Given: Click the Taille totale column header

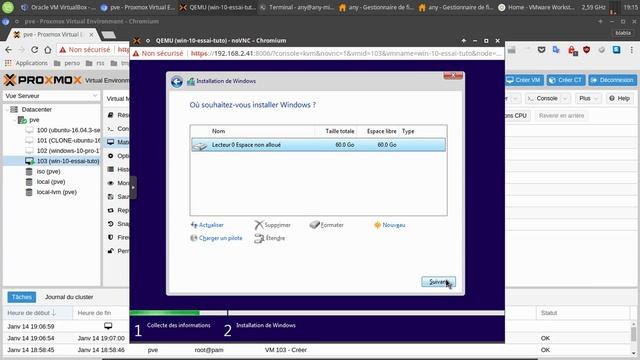Looking at the screenshot, I should 340,131.
